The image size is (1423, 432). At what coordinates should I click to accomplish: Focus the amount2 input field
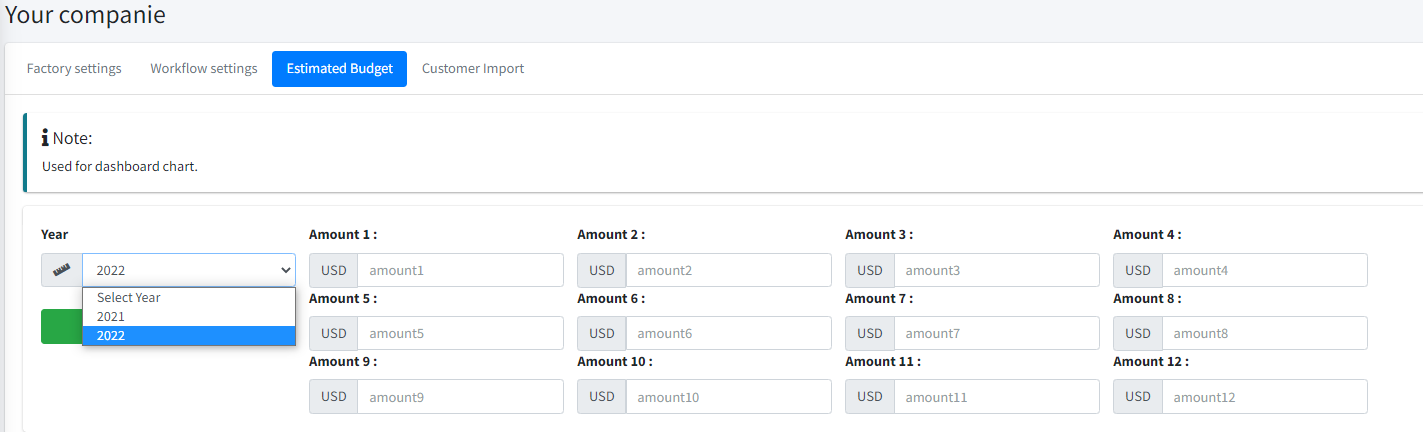coord(728,270)
